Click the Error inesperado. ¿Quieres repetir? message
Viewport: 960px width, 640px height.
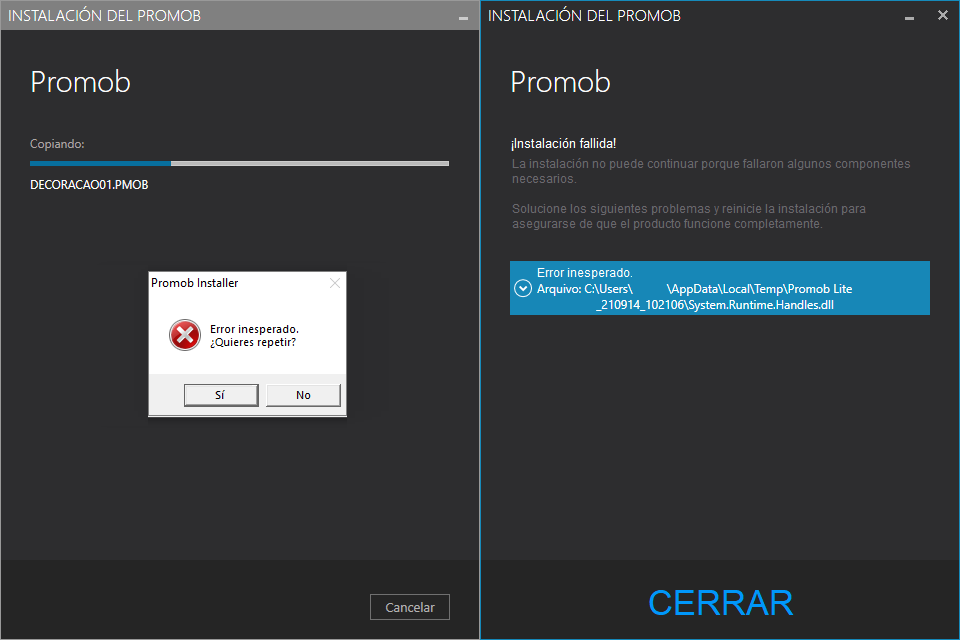click(254, 336)
